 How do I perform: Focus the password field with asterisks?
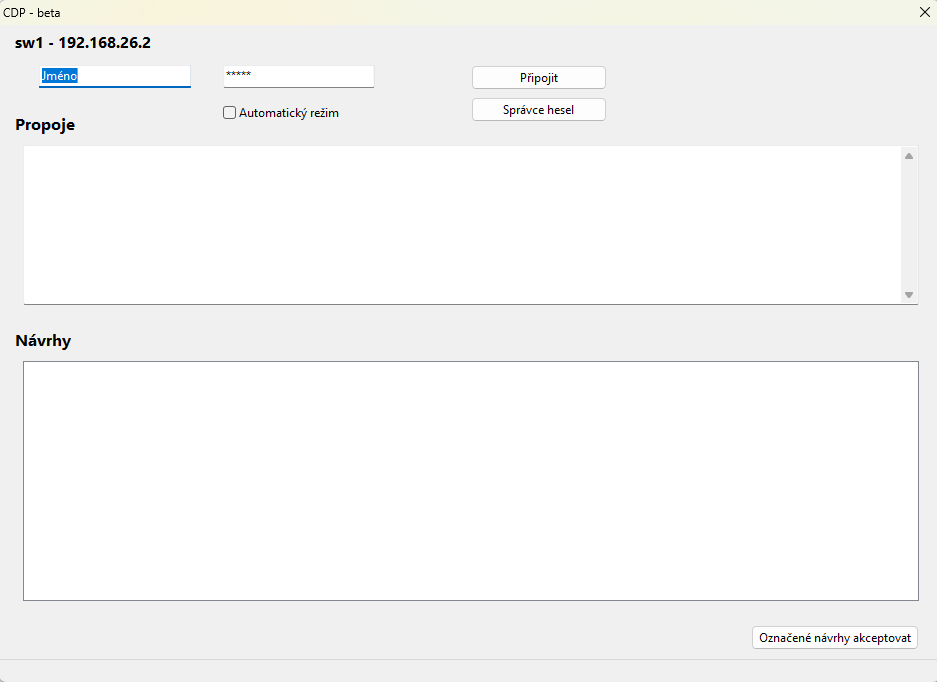pos(298,76)
